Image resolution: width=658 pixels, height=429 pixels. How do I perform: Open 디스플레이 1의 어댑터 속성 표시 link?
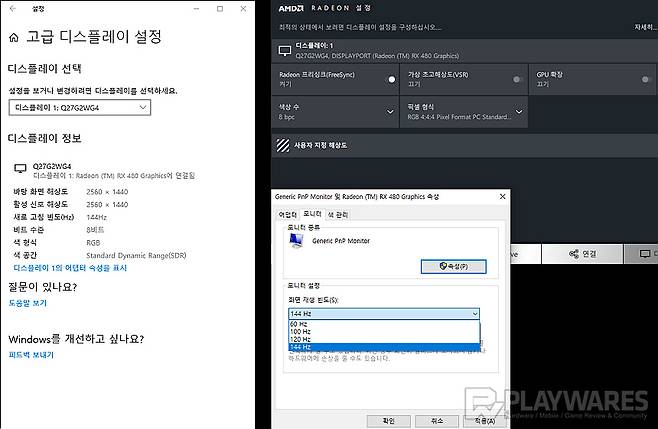(69, 268)
